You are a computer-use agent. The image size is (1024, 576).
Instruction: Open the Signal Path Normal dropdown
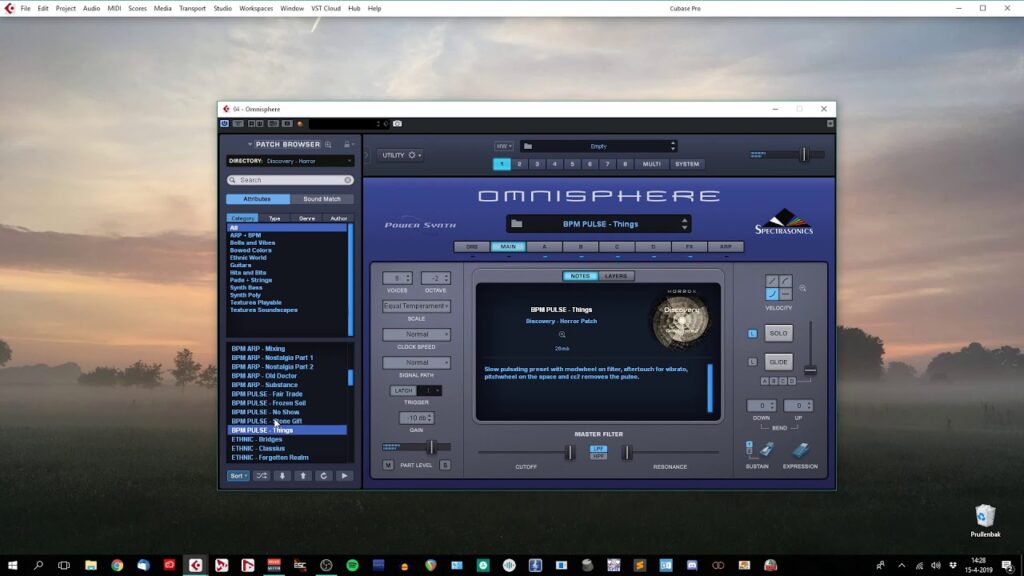417,362
